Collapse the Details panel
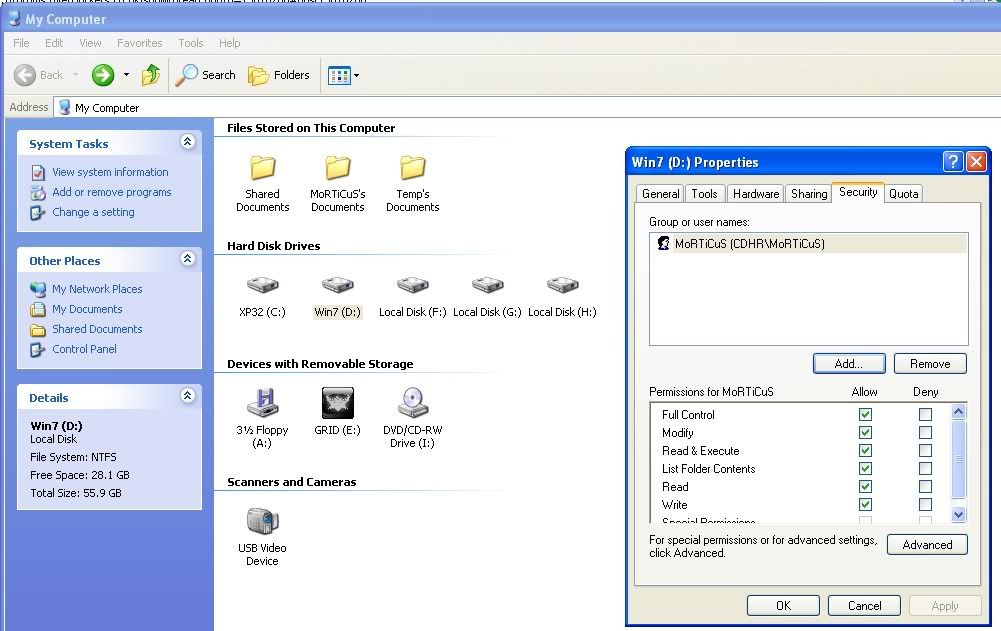Screen dimensions: 1001x631 click(x=188, y=395)
